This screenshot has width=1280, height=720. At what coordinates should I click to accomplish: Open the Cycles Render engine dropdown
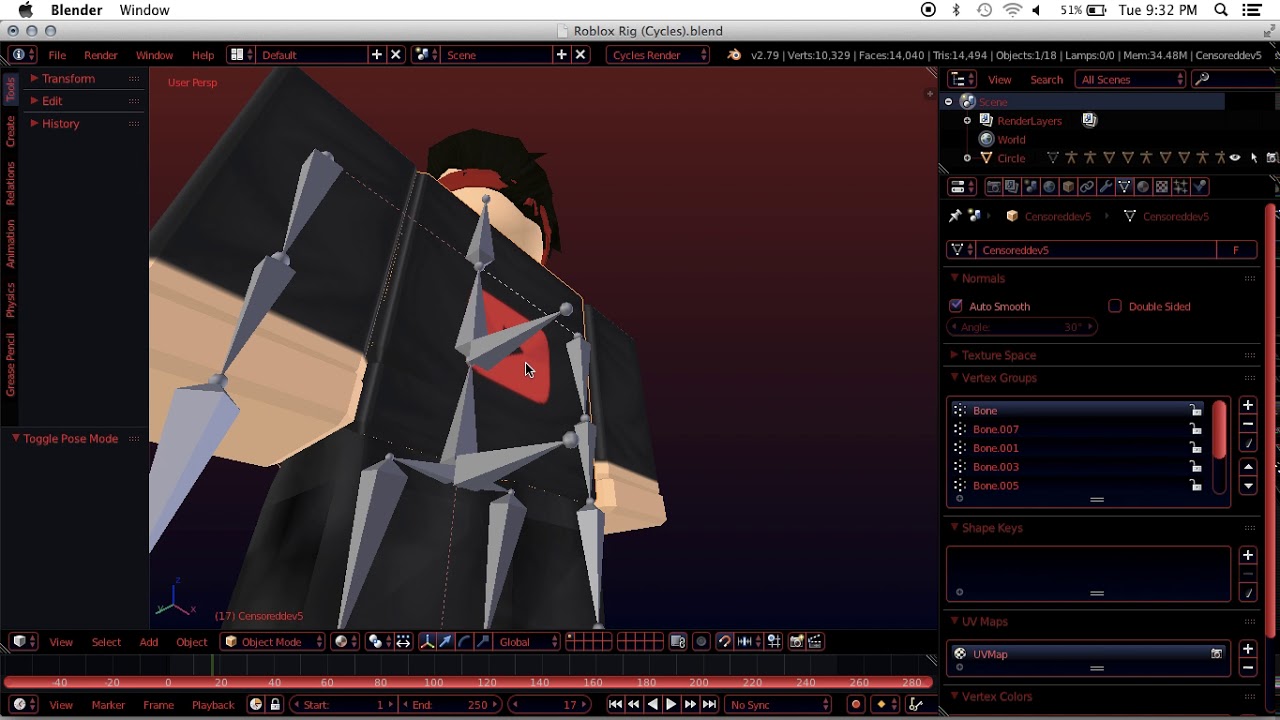click(x=657, y=55)
